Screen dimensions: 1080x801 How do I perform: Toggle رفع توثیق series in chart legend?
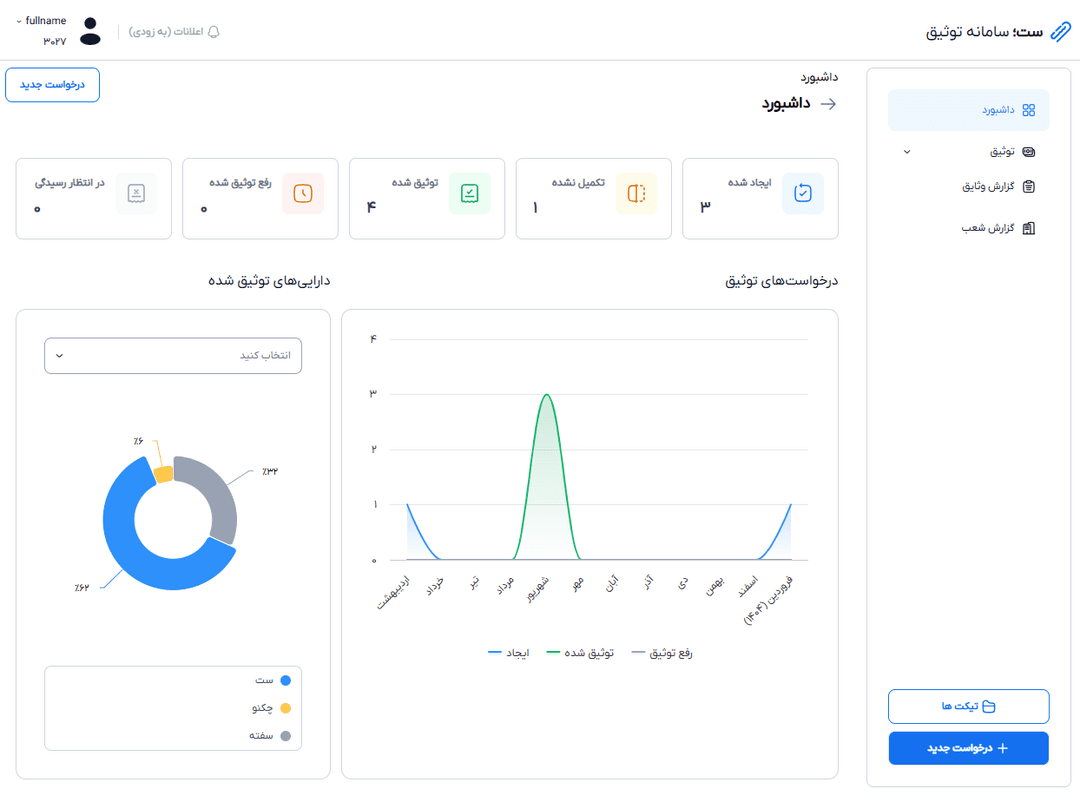(662, 653)
